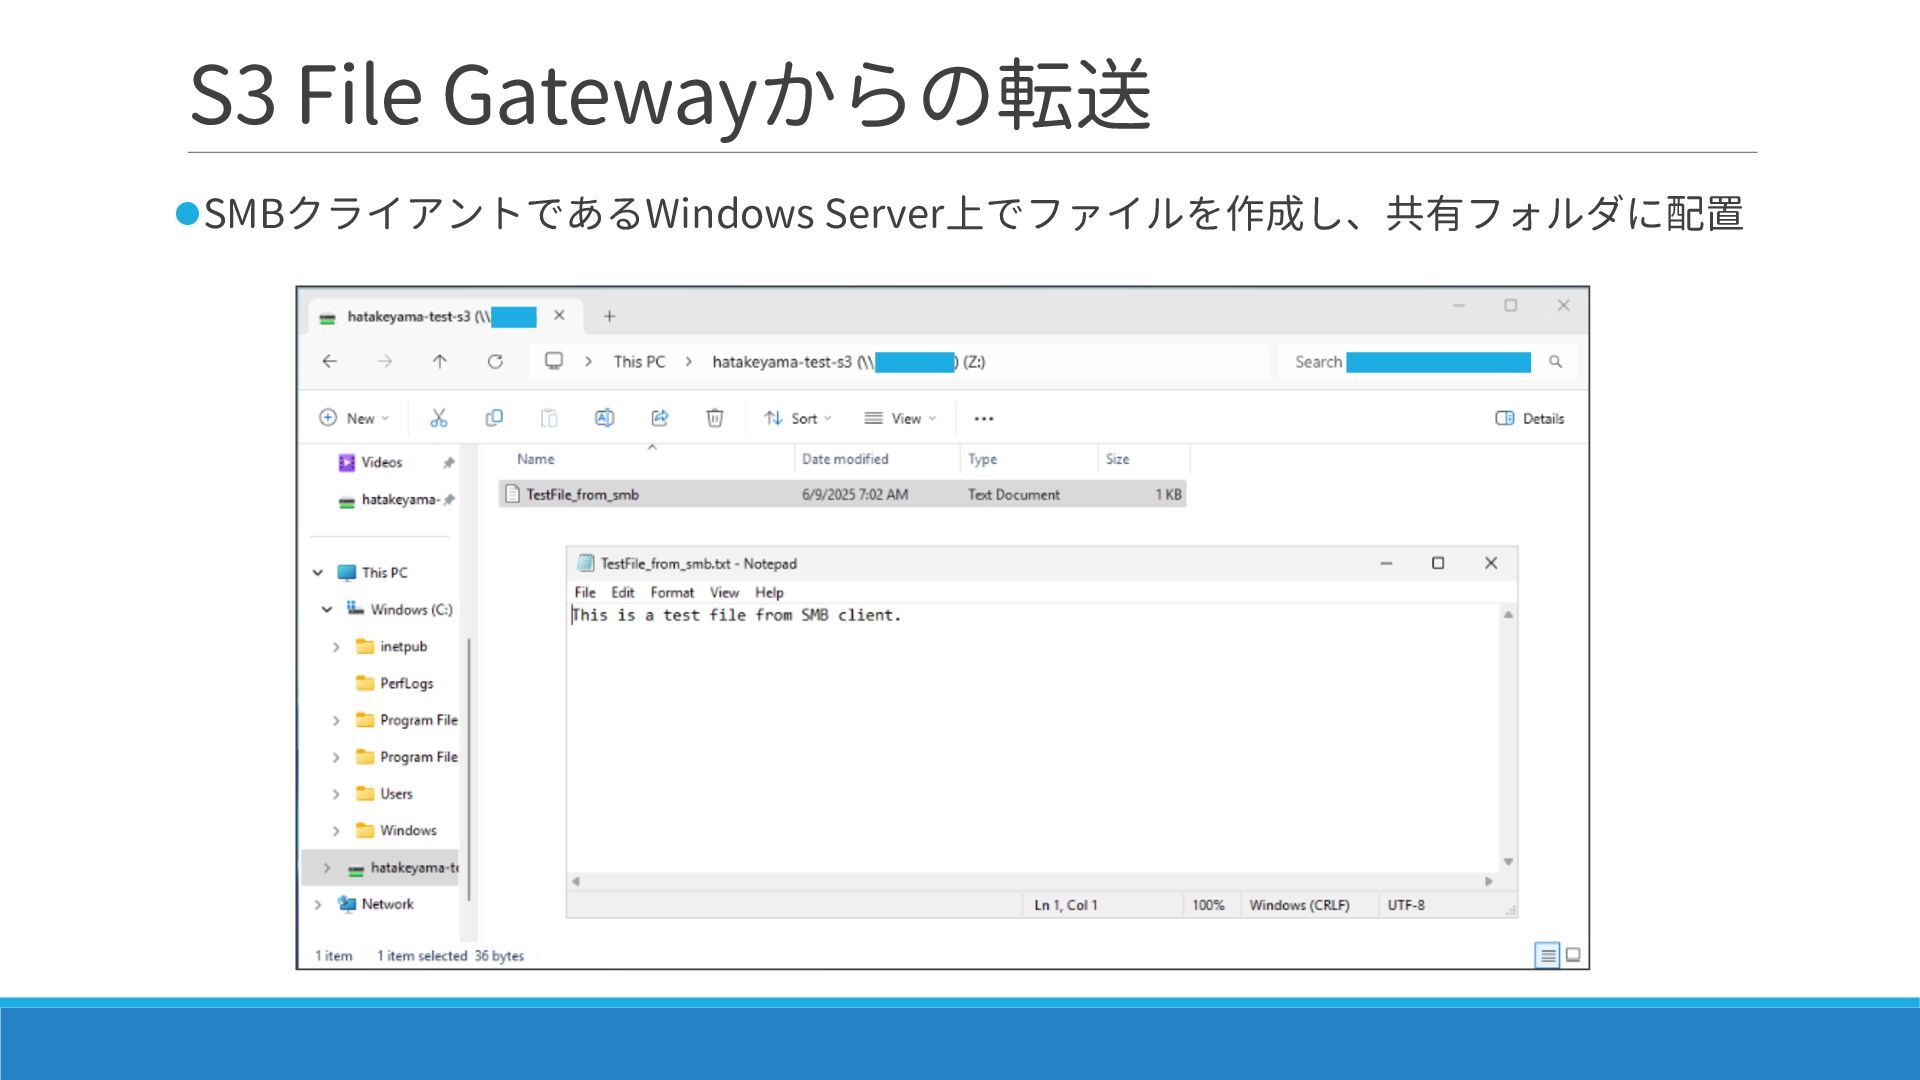
Task: Click the 6/9/2025 7:02 AM date cell
Action: tap(855, 494)
